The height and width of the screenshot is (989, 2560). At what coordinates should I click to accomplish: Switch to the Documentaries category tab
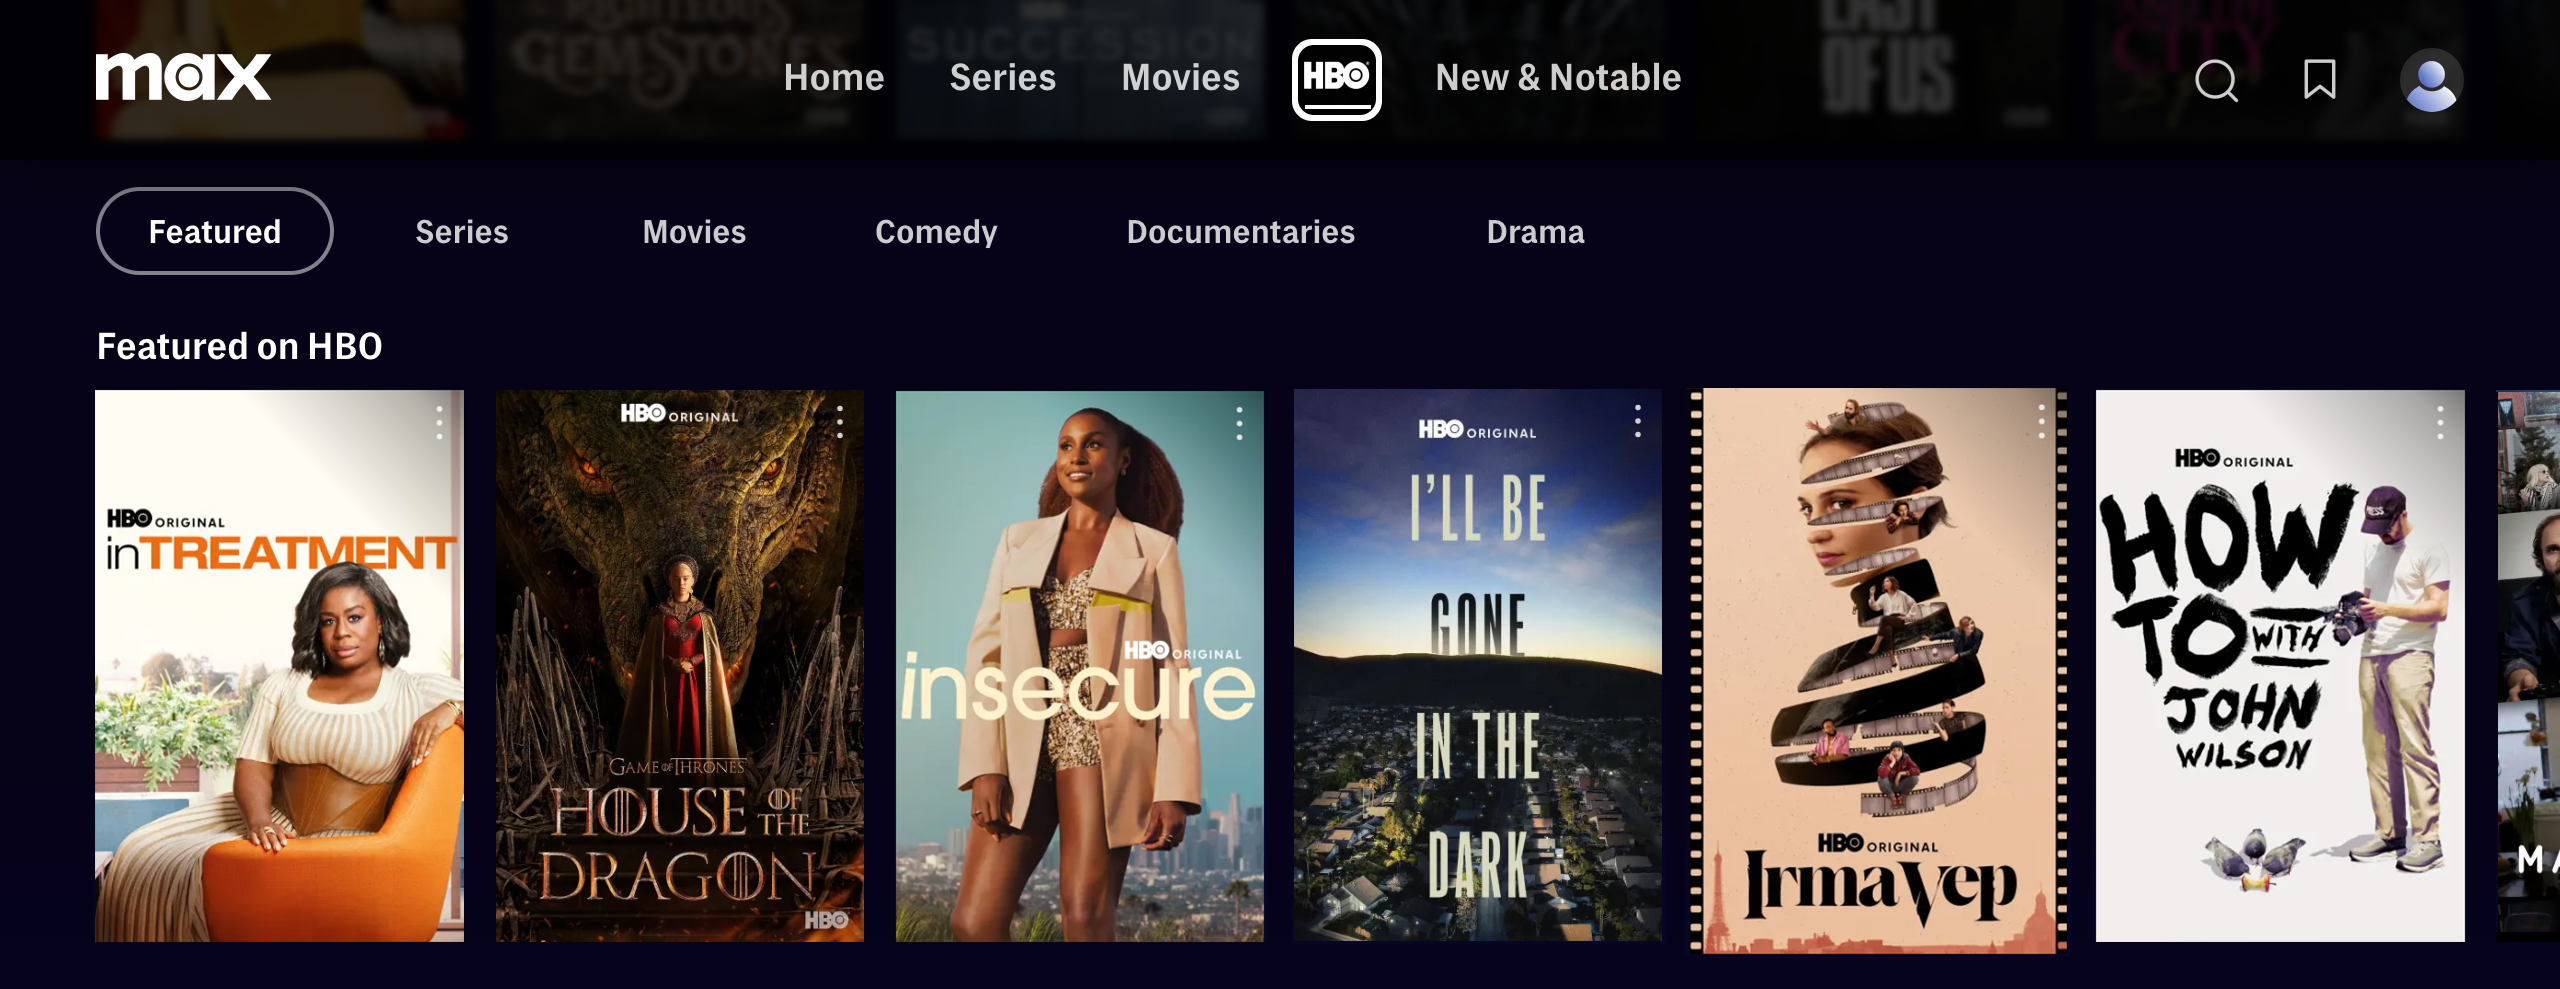coord(1241,232)
